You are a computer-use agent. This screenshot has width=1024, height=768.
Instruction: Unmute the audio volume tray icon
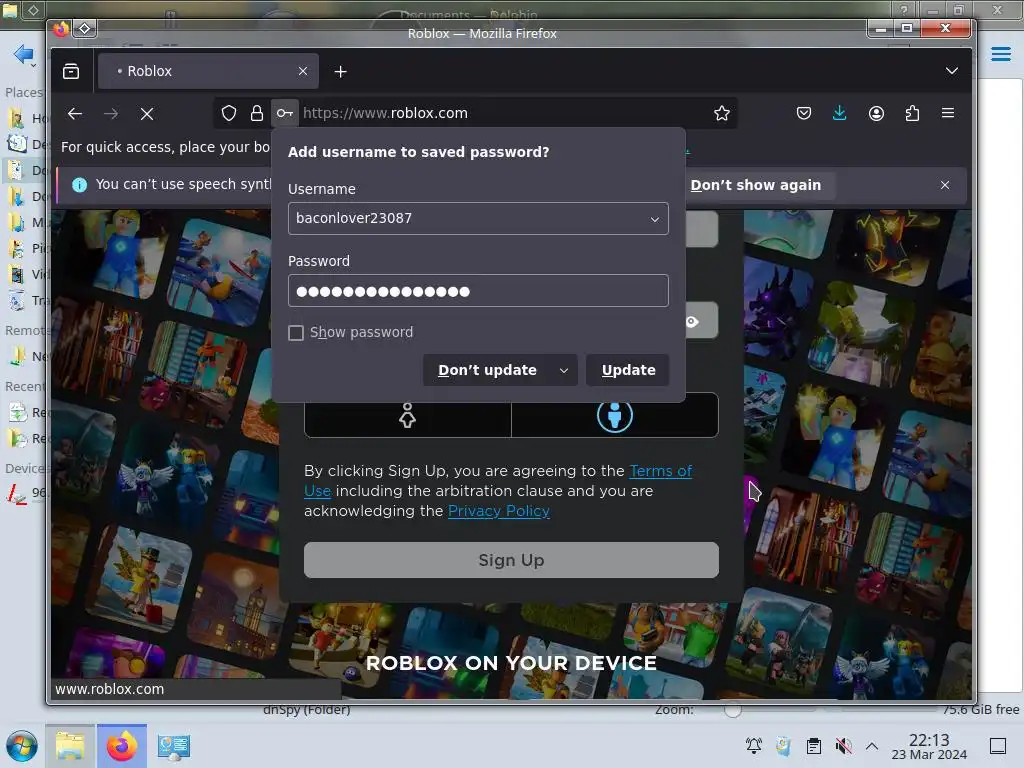point(843,745)
